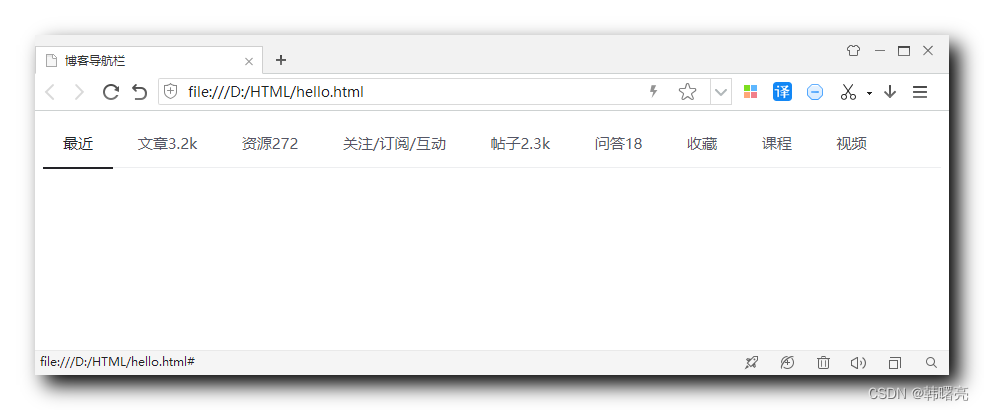The width and height of the screenshot is (984, 410).
Task: Click the blue circle ad-block icon
Action: point(815,92)
